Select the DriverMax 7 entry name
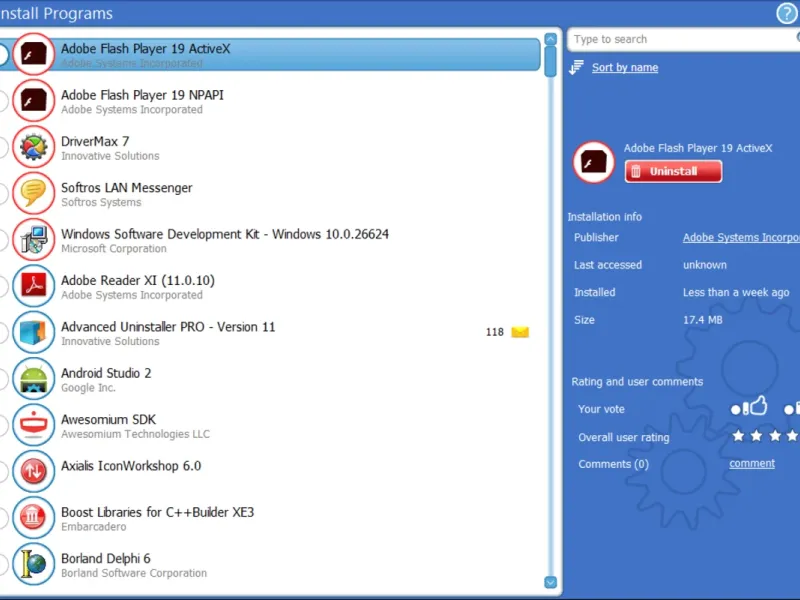The width and height of the screenshot is (800, 600). [x=95, y=141]
